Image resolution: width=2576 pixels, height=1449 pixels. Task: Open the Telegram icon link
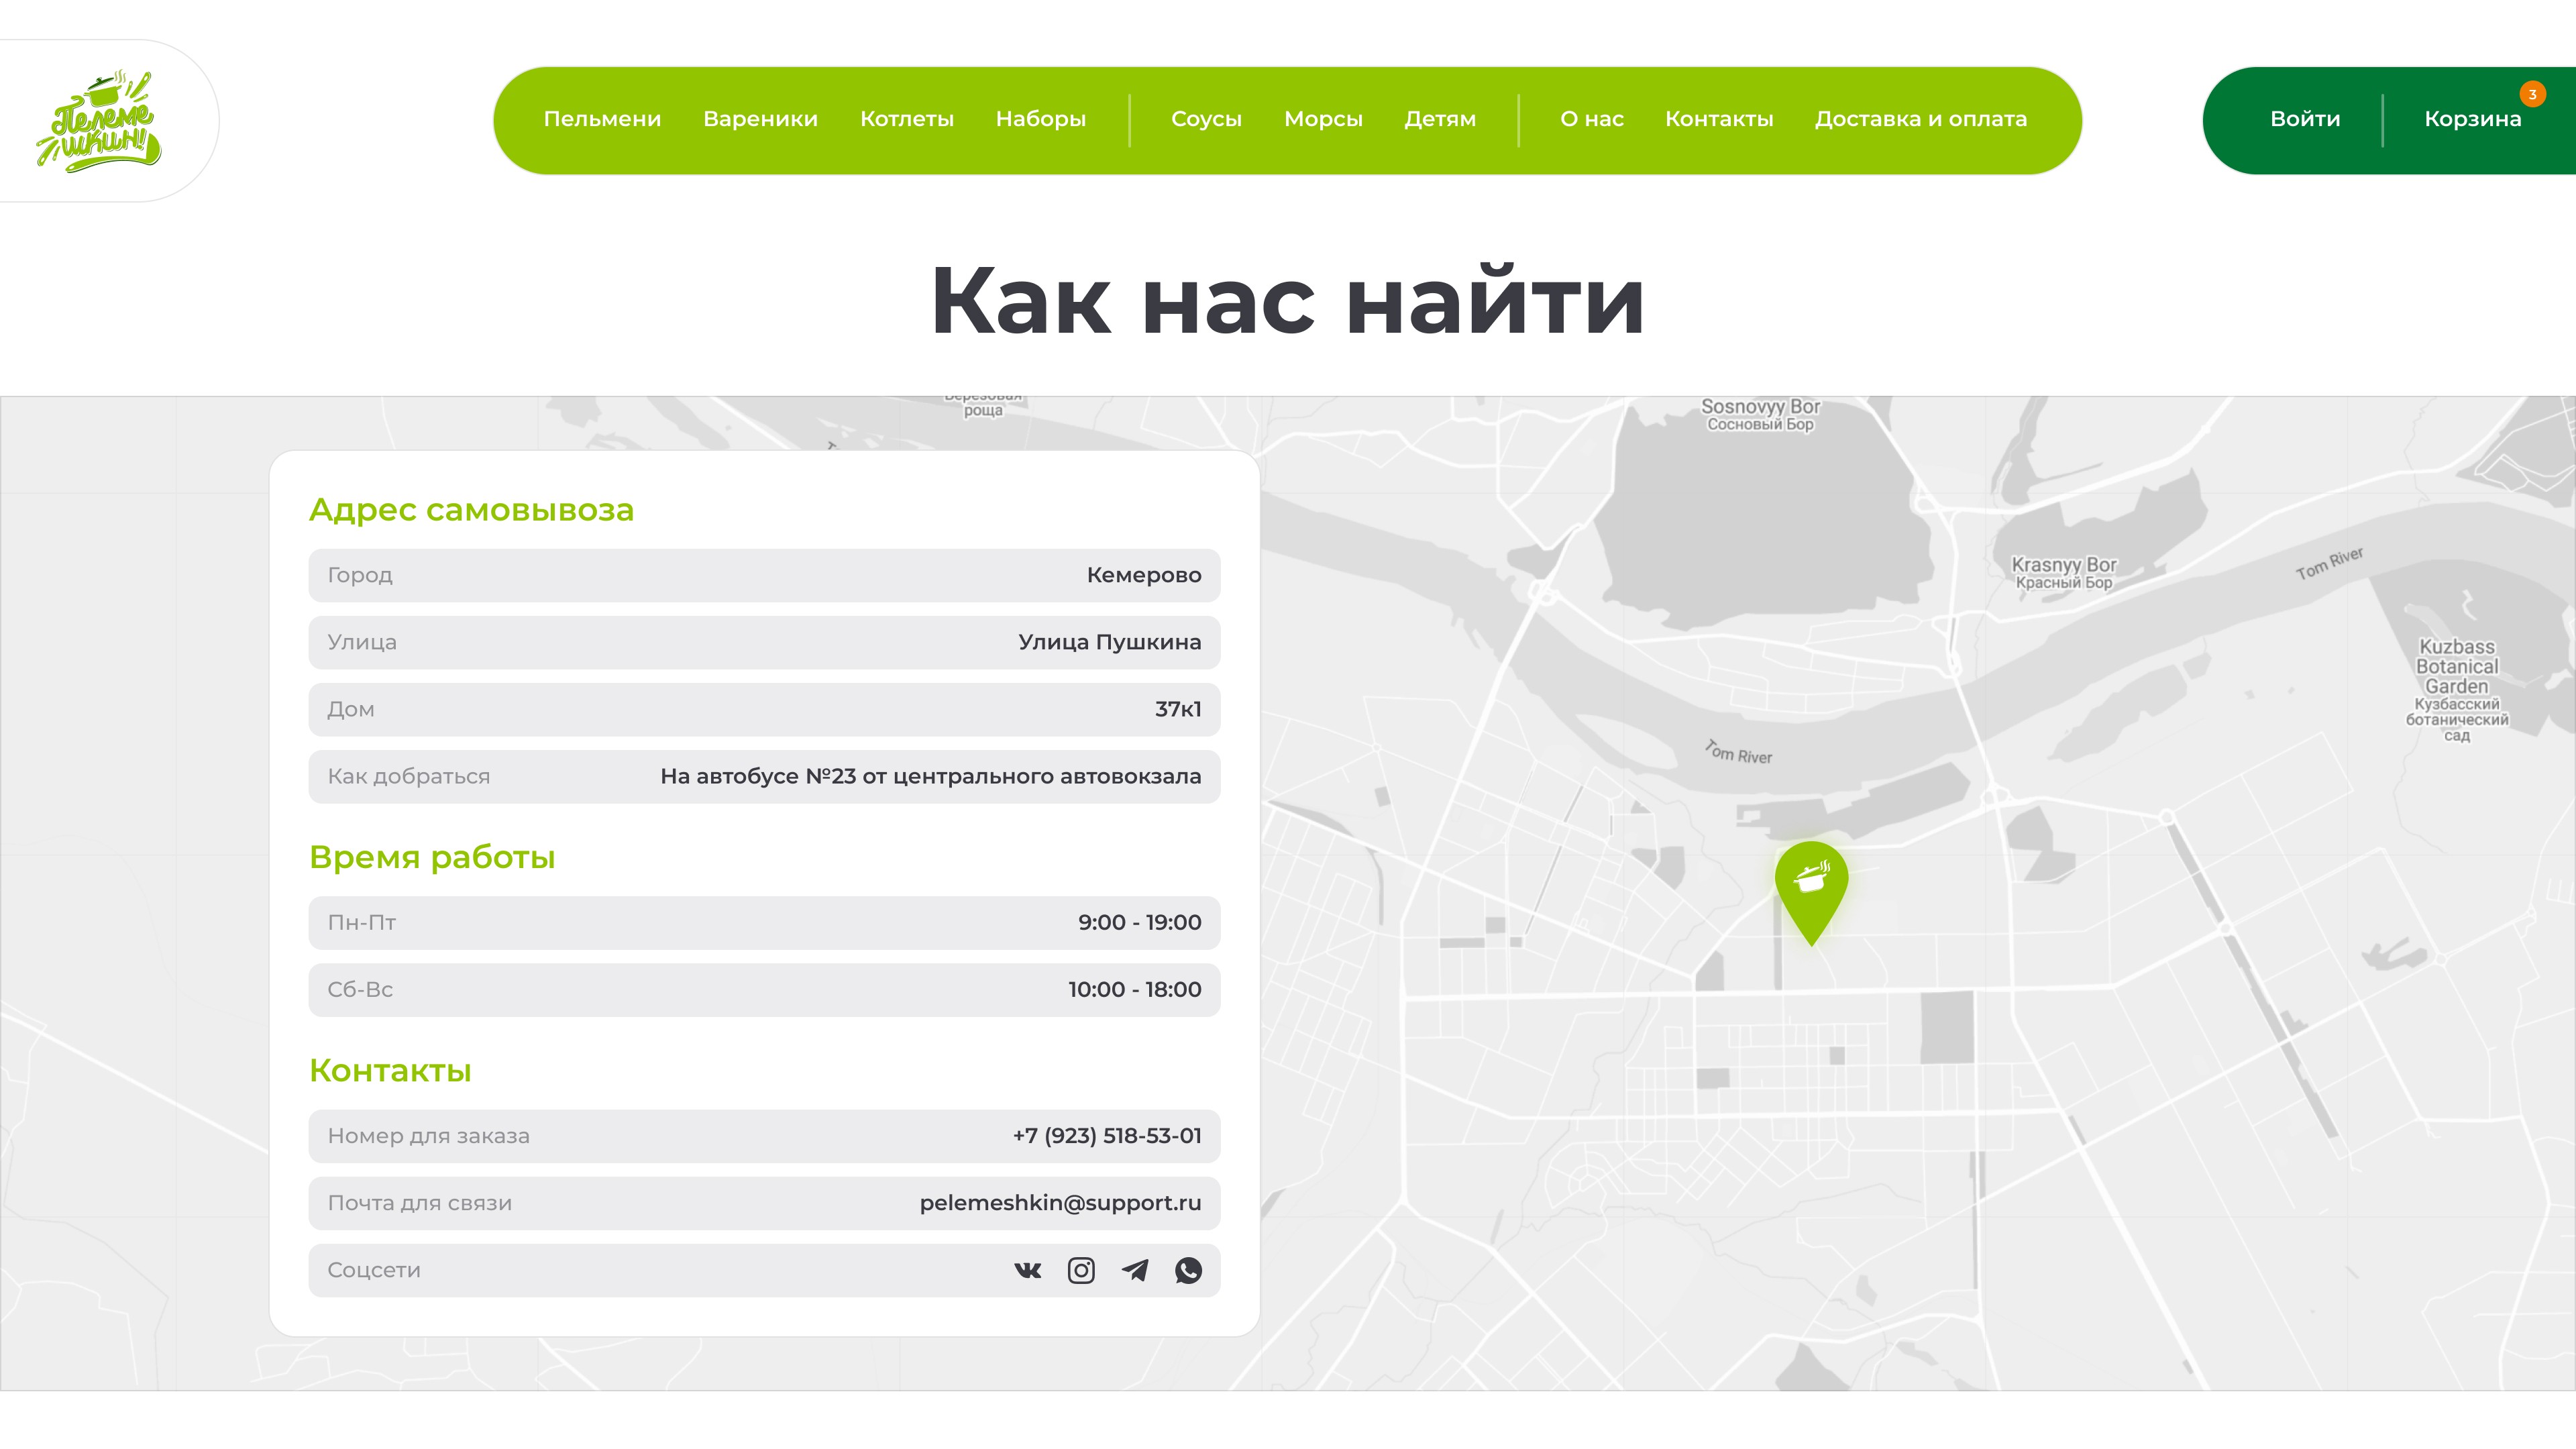coord(1135,1270)
